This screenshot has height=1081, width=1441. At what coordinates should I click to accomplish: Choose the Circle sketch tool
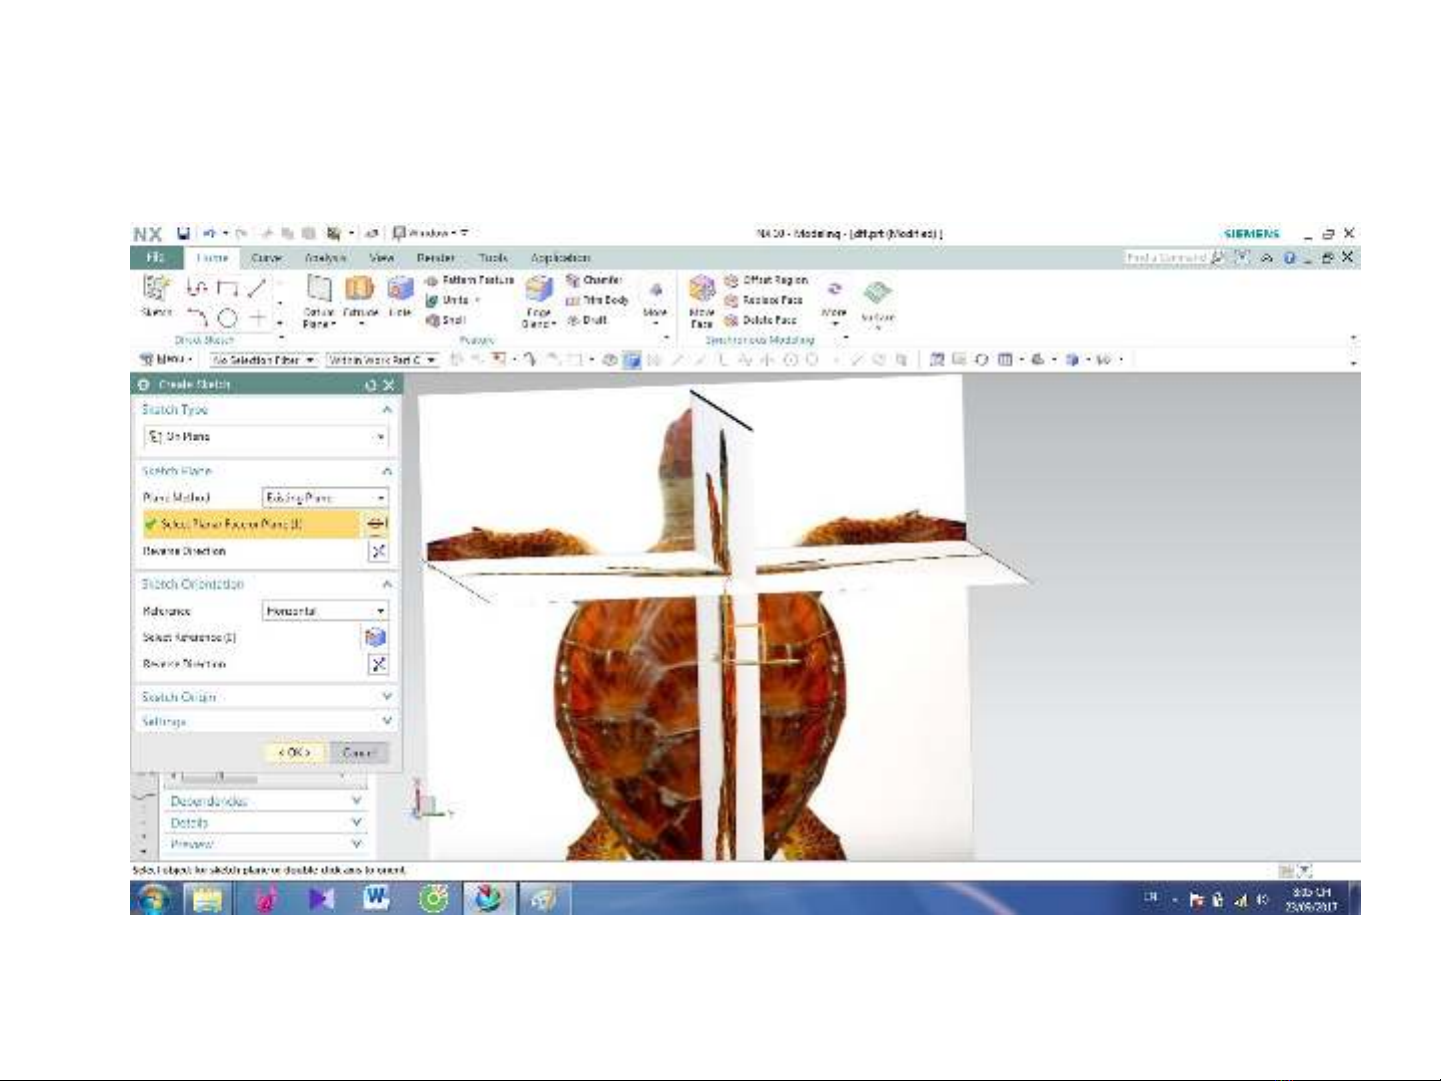(228, 319)
